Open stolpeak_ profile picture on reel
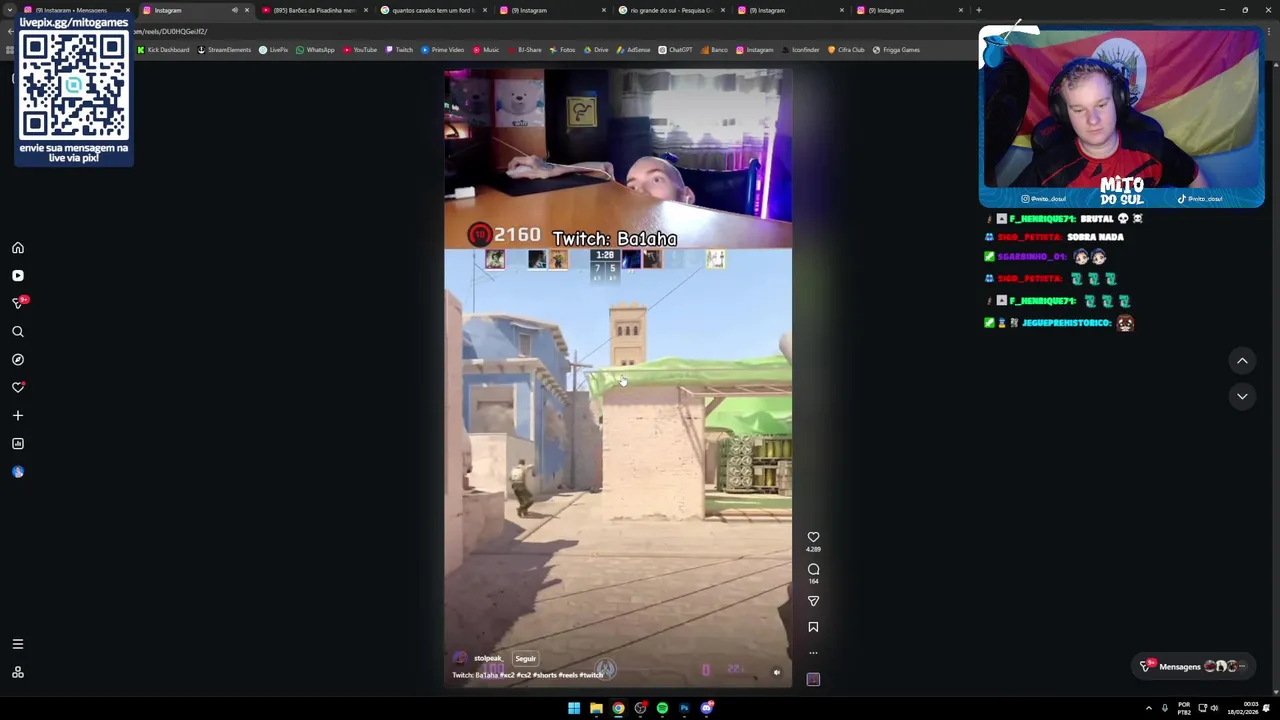The height and width of the screenshot is (720, 1280). pyautogui.click(x=460, y=659)
